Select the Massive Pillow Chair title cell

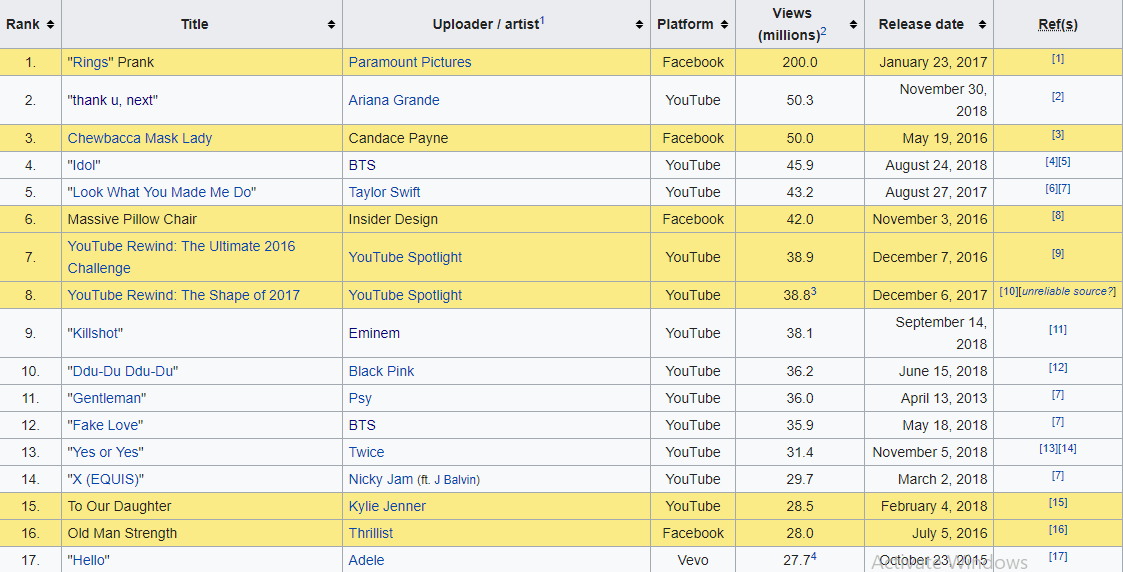pos(202,219)
